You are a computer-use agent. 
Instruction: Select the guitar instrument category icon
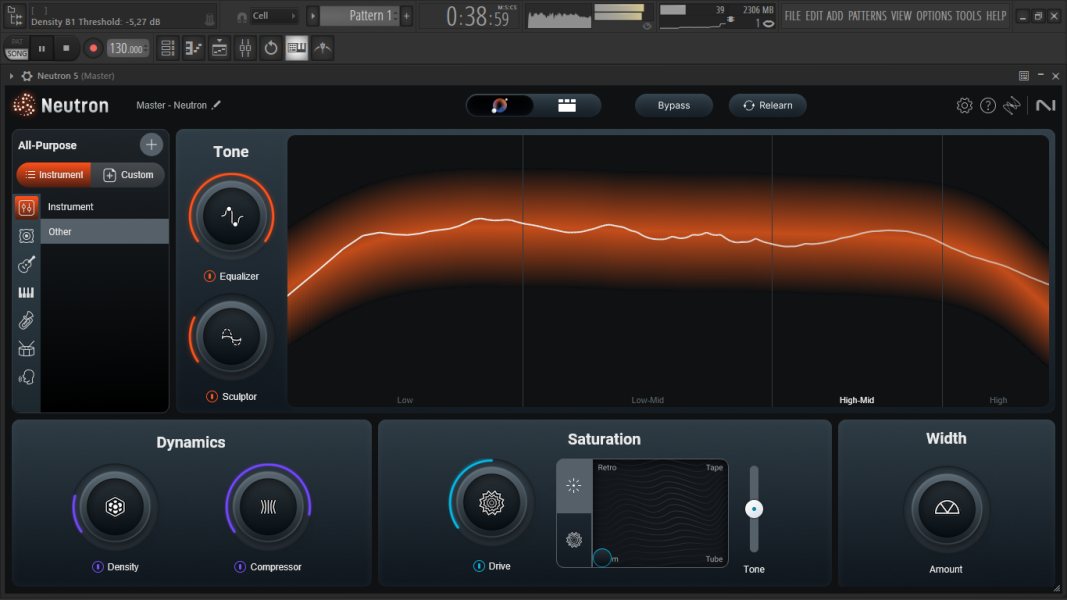click(27, 264)
